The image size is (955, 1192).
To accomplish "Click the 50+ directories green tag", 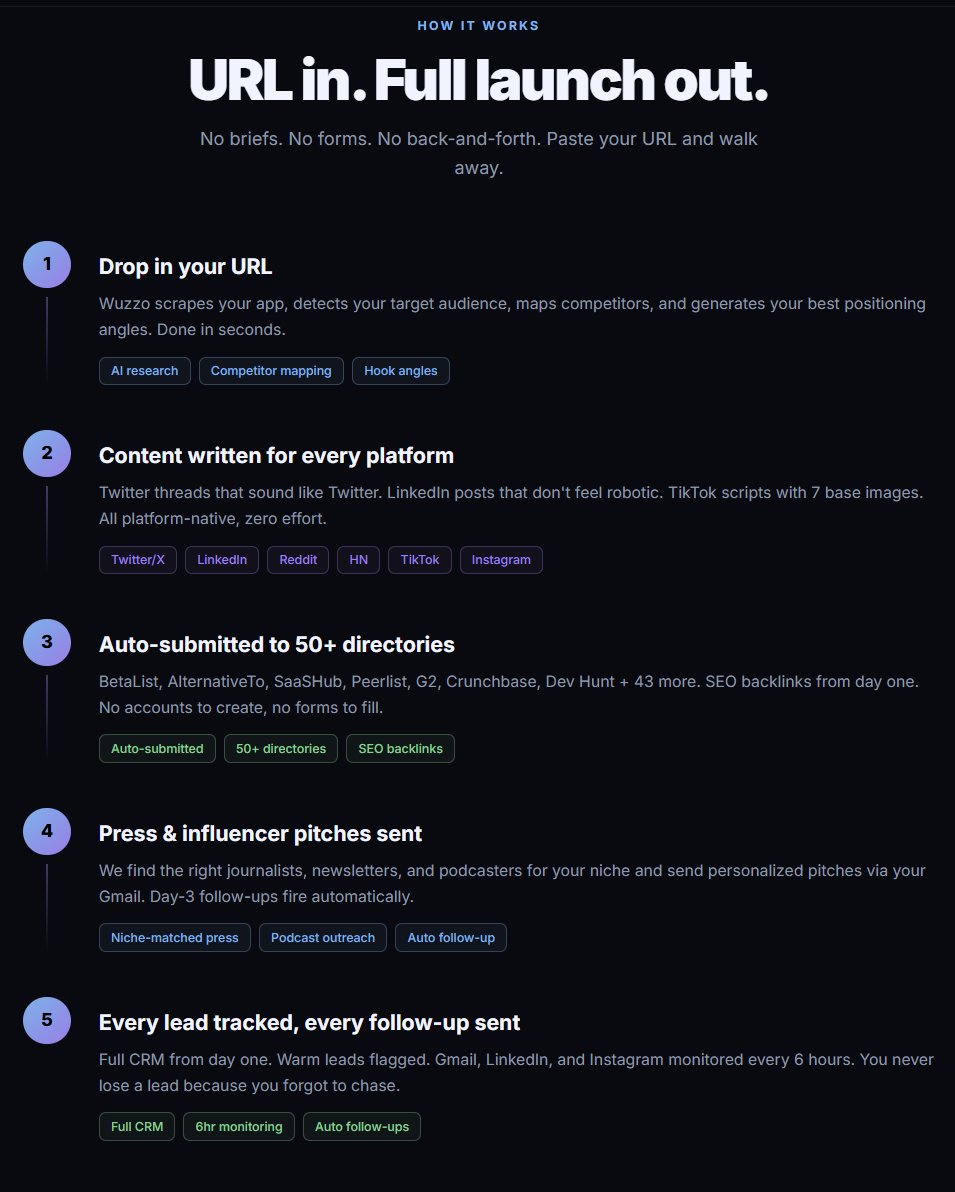I will pos(281,749).
